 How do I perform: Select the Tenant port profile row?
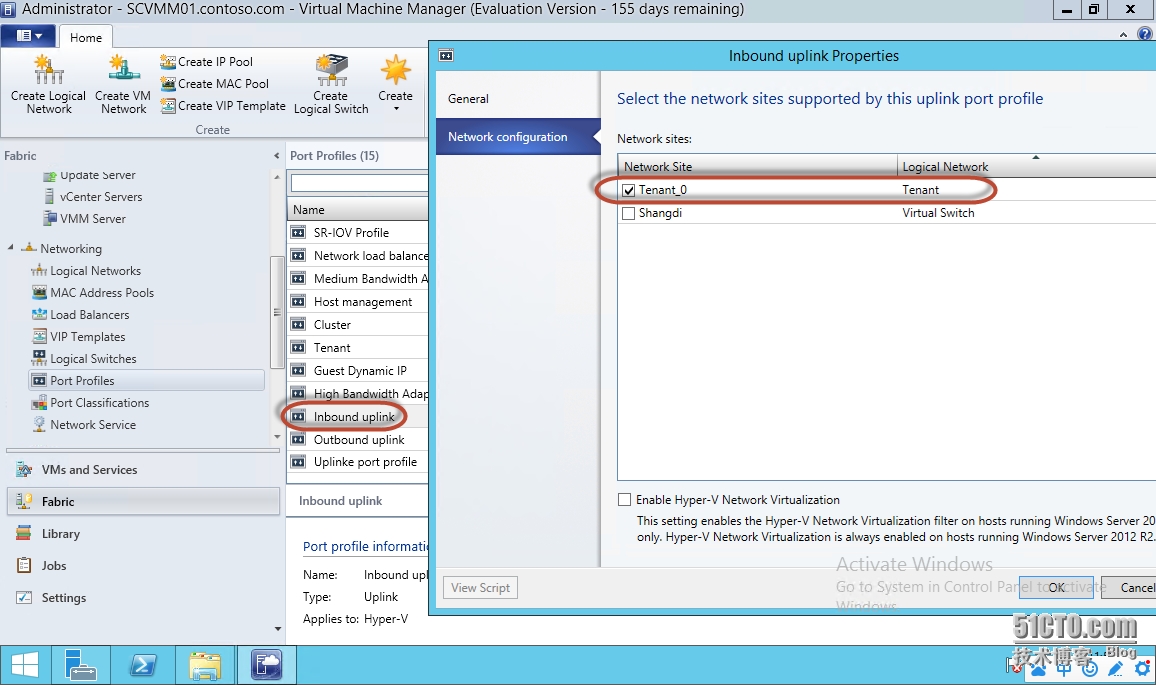pos(358,348)
